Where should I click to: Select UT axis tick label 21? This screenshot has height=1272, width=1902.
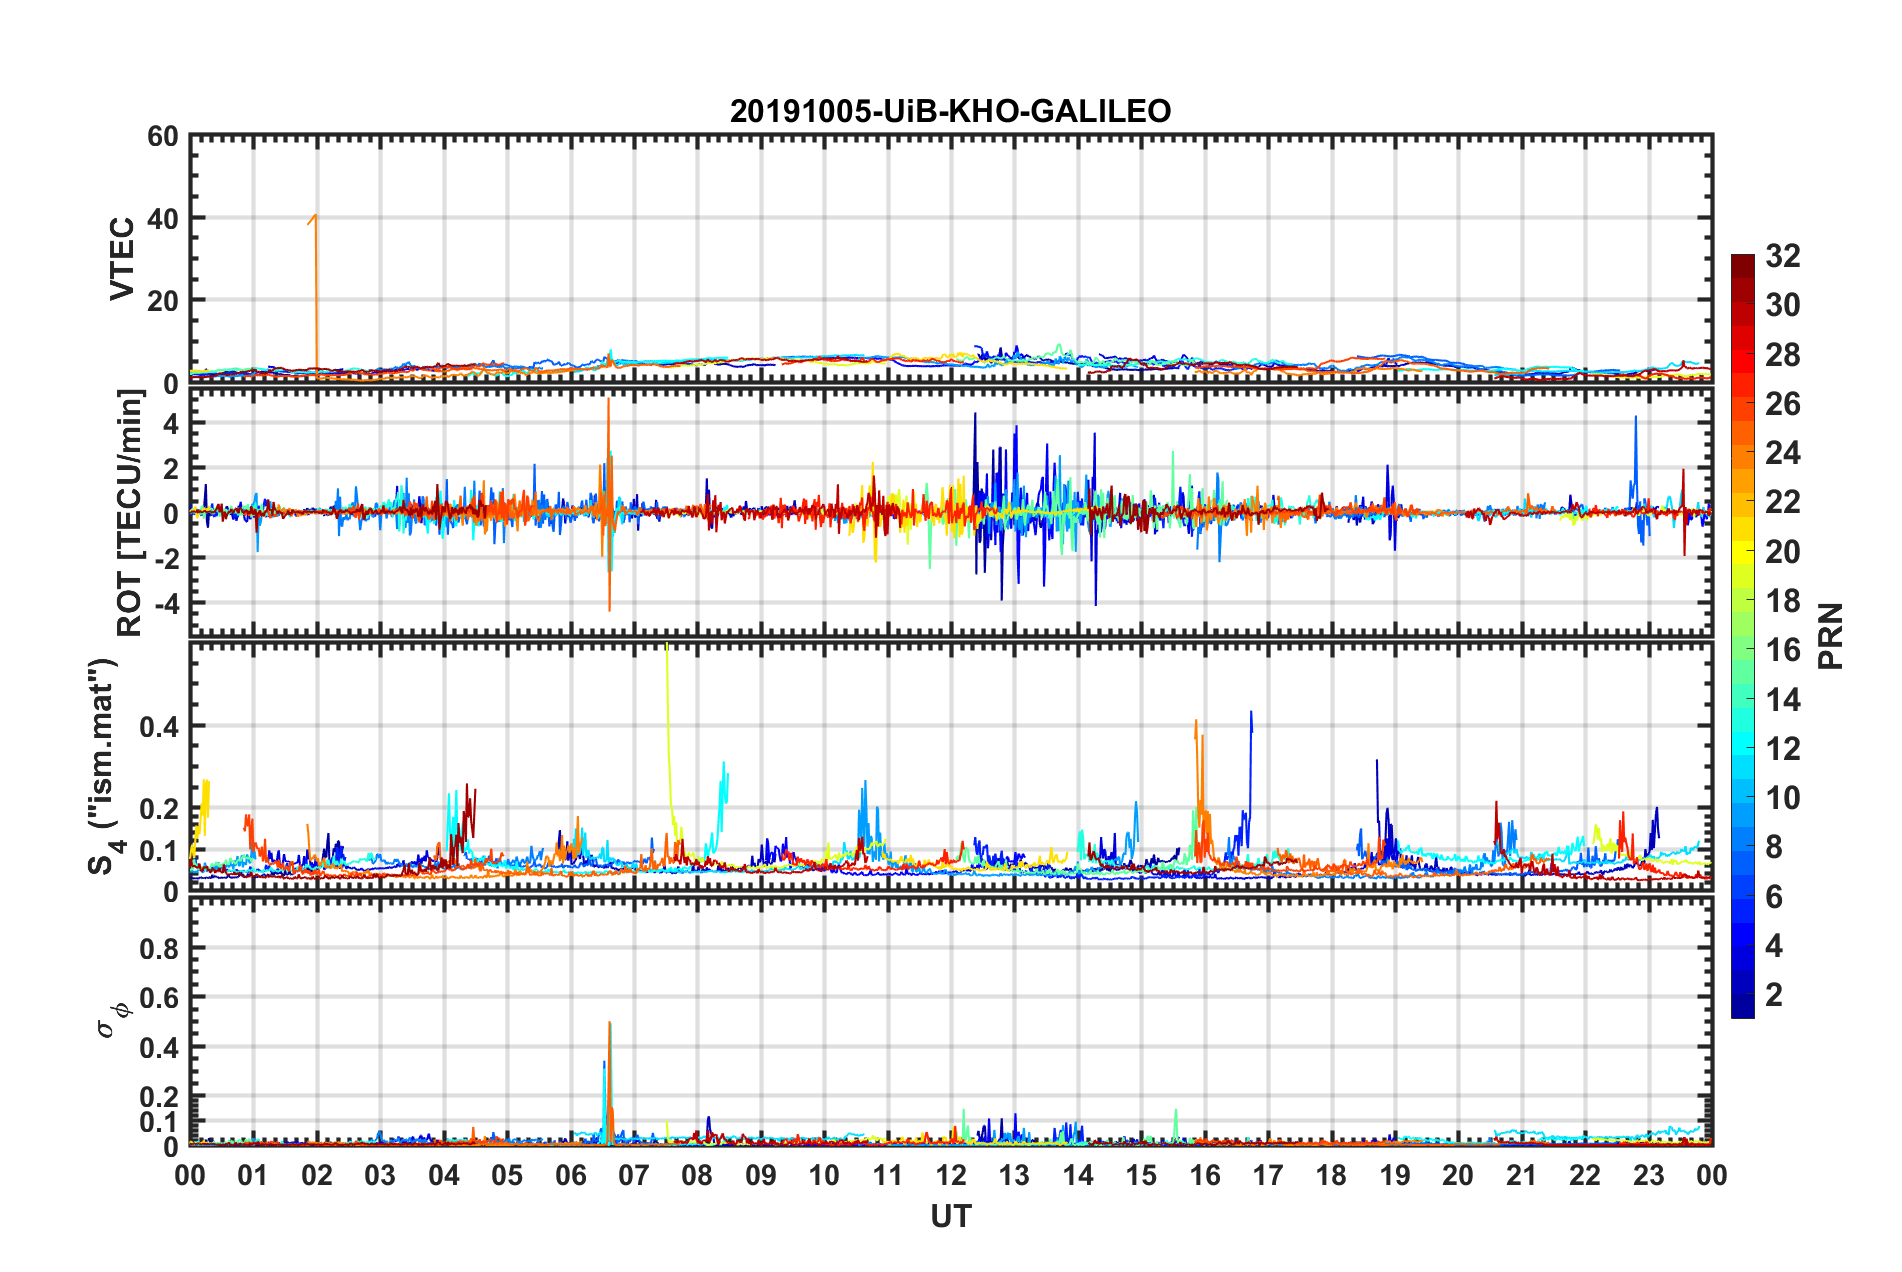coord(1522,1175)
